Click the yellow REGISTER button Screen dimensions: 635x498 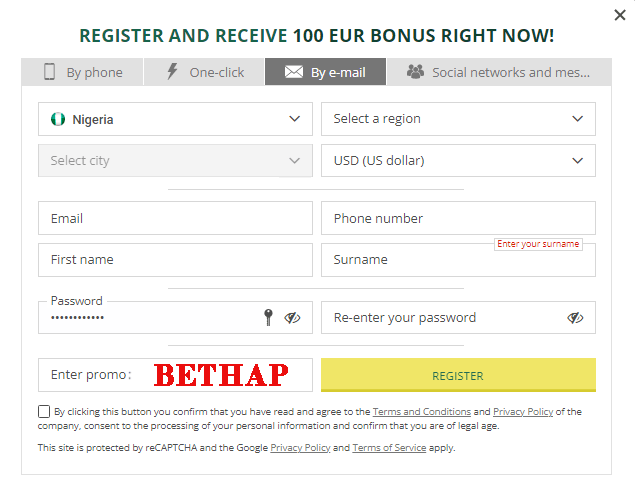pos(458,375)
